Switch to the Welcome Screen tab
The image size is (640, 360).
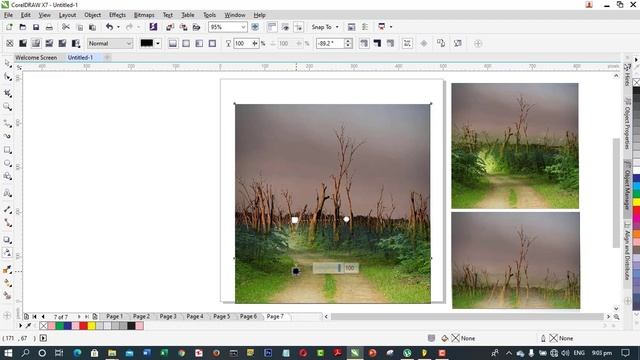(x=36, y=58)
